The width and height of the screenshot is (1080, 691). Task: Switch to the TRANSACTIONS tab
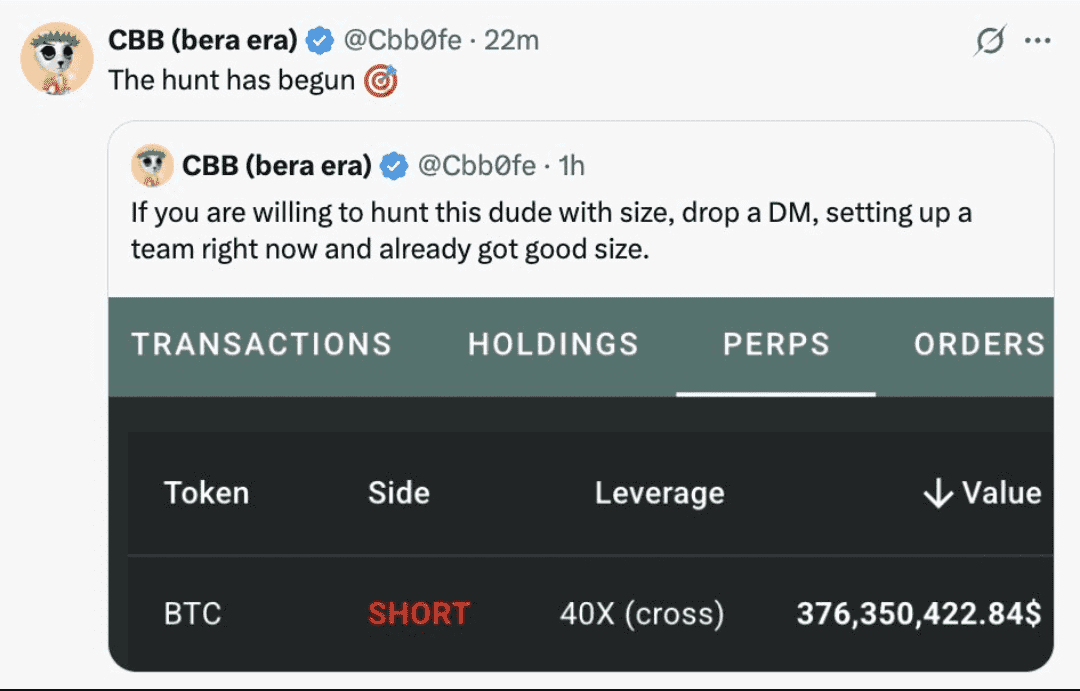pyautogui.click(x=261, y=344)
